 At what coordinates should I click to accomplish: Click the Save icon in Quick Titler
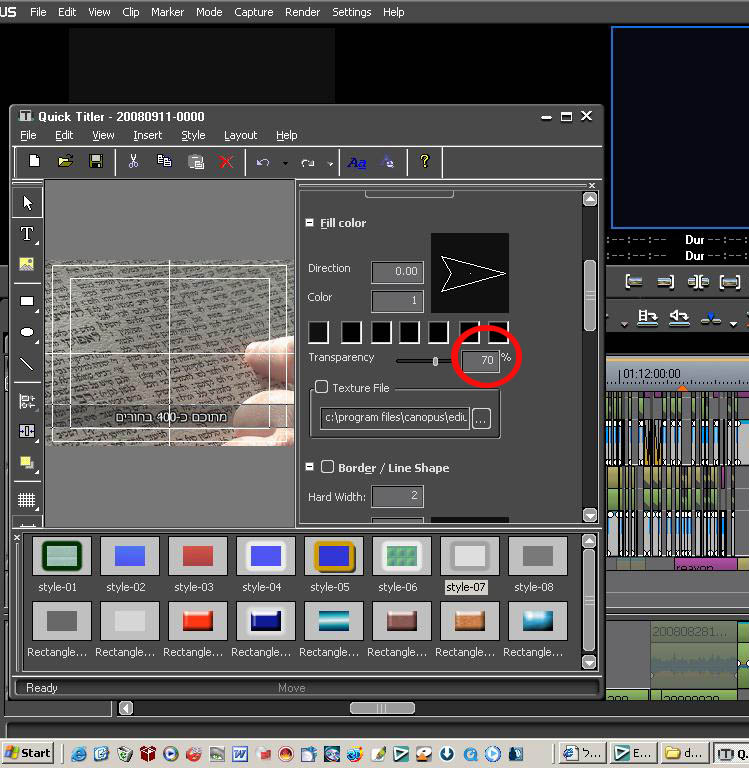[96, 161]
